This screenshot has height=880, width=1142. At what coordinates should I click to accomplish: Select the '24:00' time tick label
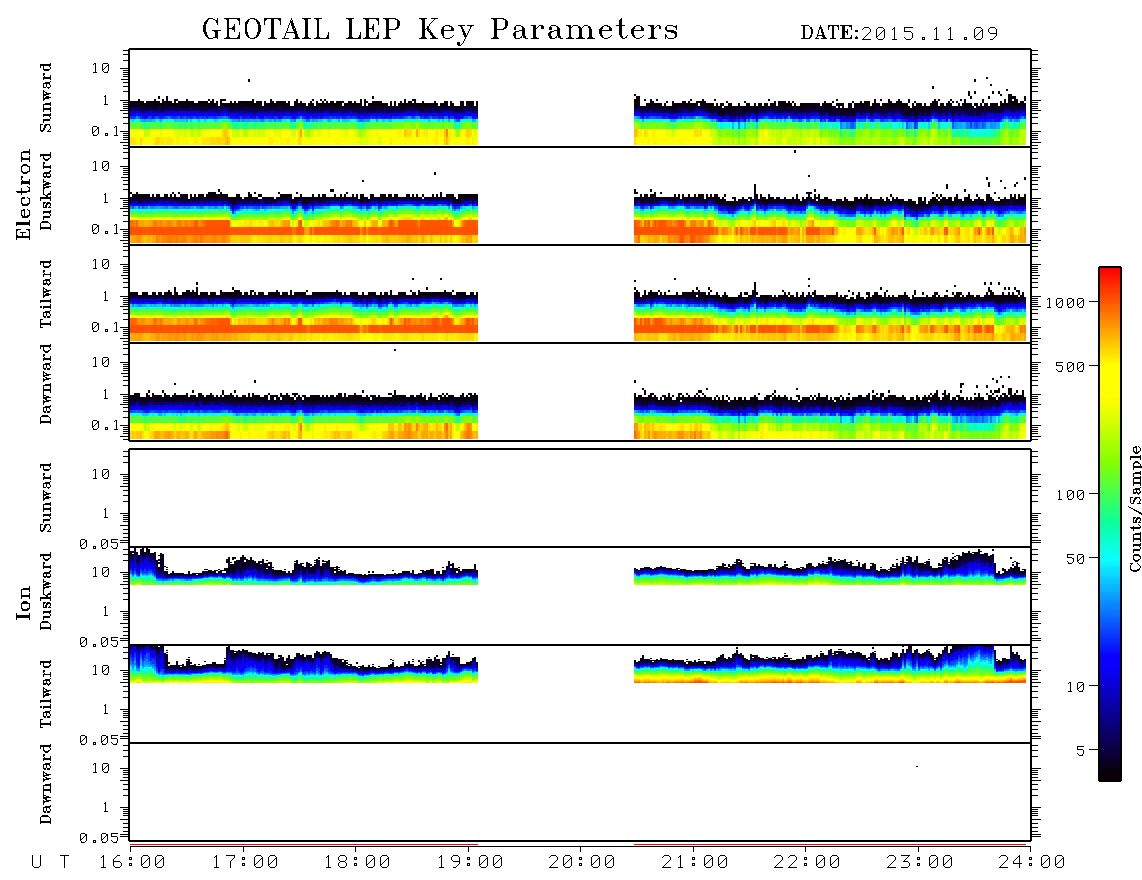pyautogui.click(x=1032, y=863)
